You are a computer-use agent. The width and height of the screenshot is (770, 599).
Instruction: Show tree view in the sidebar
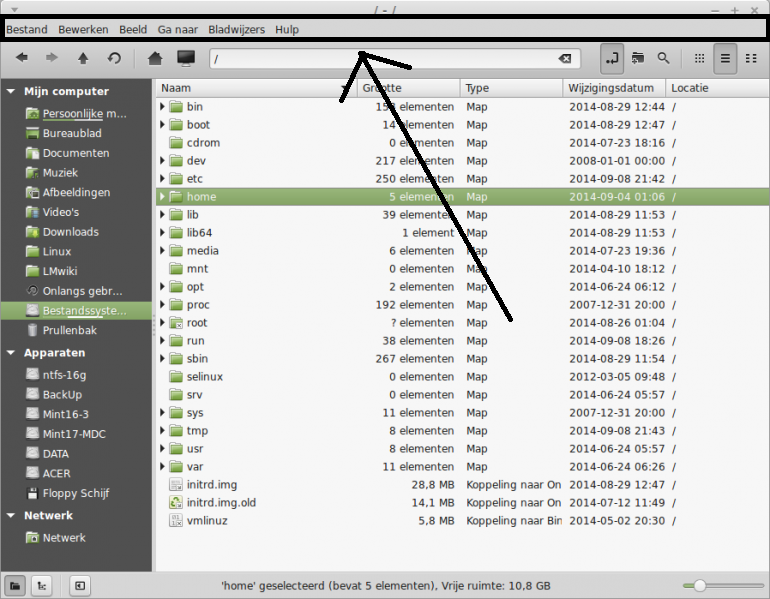tap(42, 585)
